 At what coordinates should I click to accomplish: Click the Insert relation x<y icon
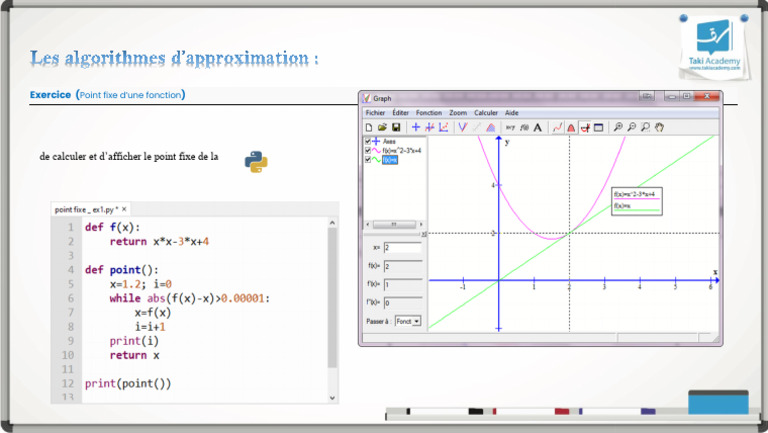510,127
